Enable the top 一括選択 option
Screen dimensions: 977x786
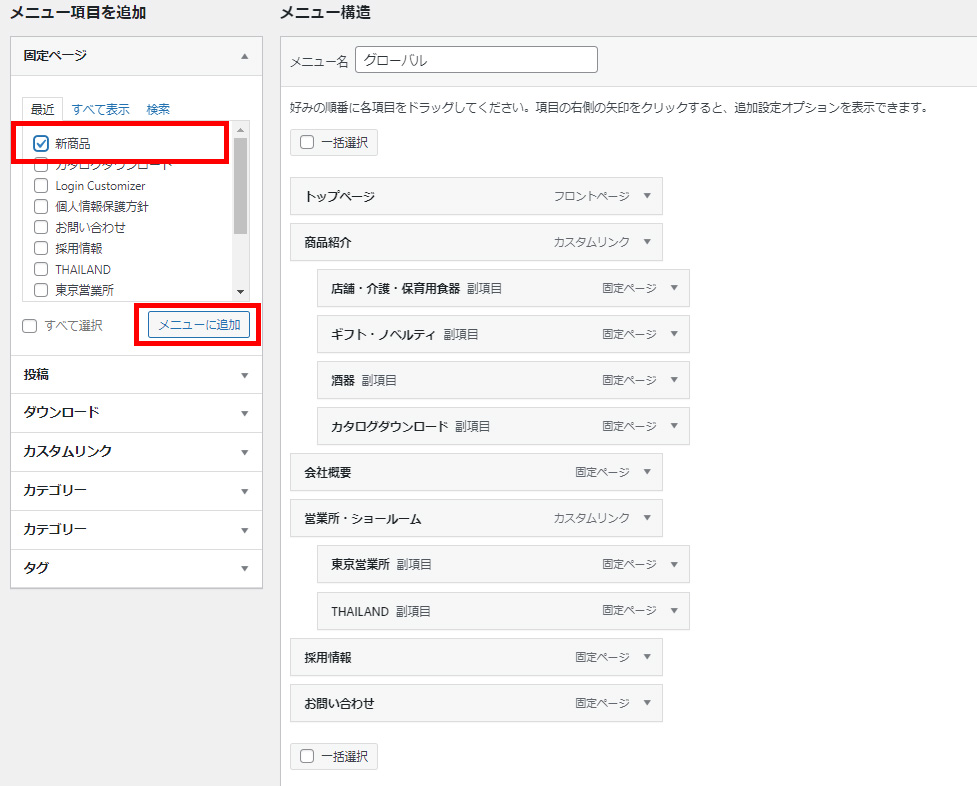307,143
